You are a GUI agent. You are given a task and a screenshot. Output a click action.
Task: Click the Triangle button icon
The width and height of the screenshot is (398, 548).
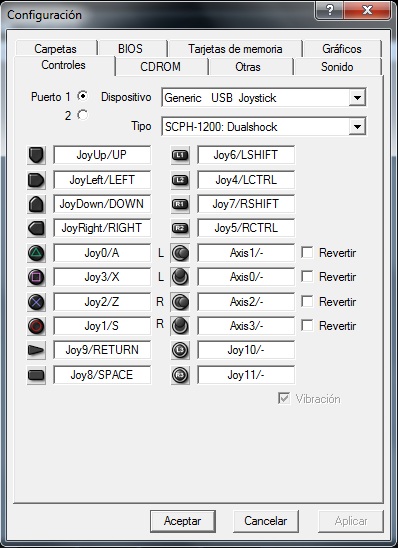click(x=36, y=253)
